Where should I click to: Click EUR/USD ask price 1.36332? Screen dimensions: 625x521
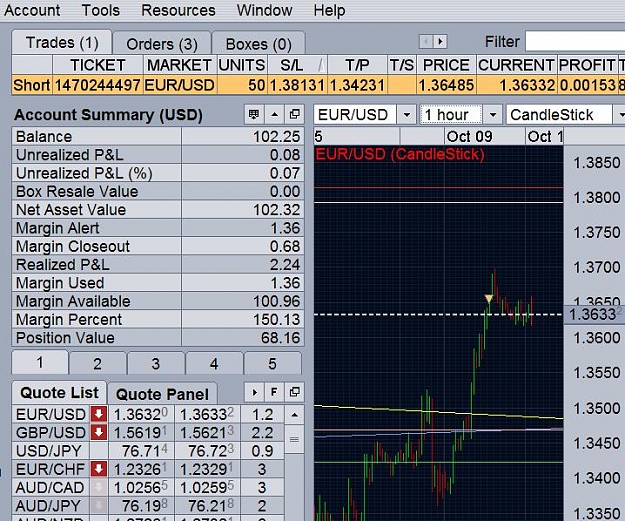[x=206, y=414]
